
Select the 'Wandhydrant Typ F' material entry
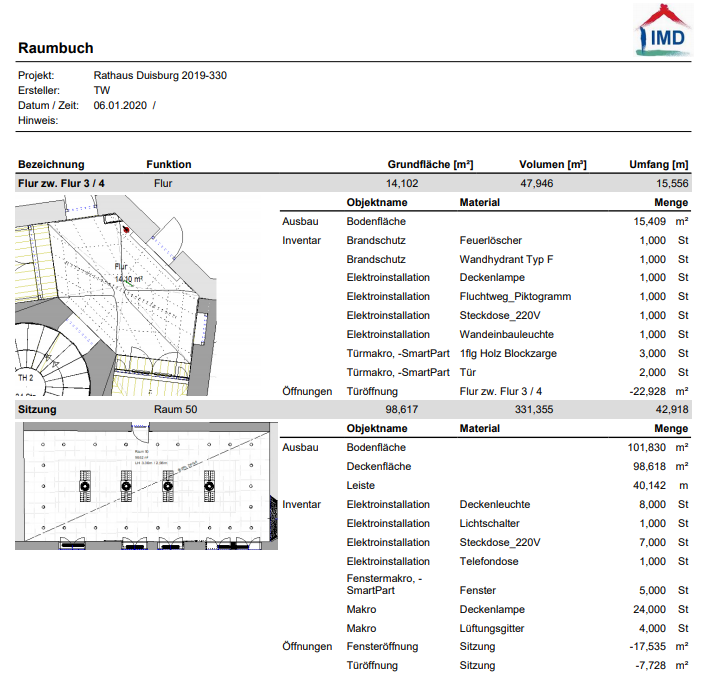(504, 259)
